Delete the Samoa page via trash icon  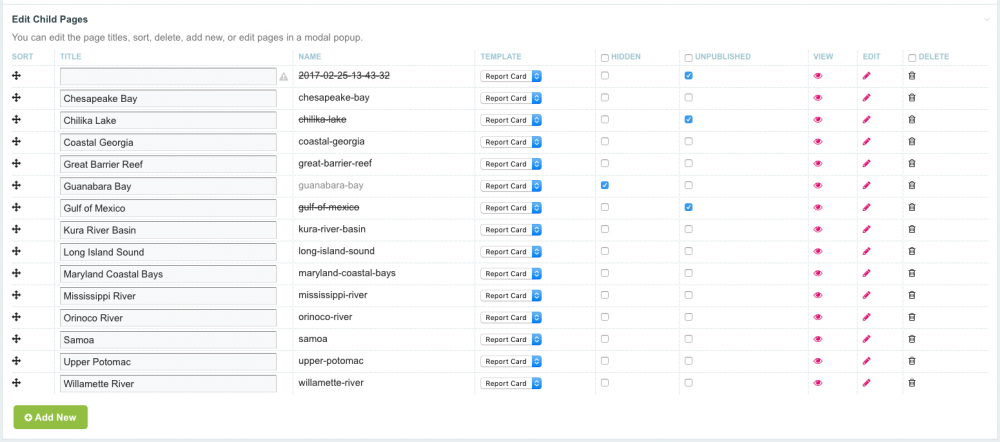[911, 340]
